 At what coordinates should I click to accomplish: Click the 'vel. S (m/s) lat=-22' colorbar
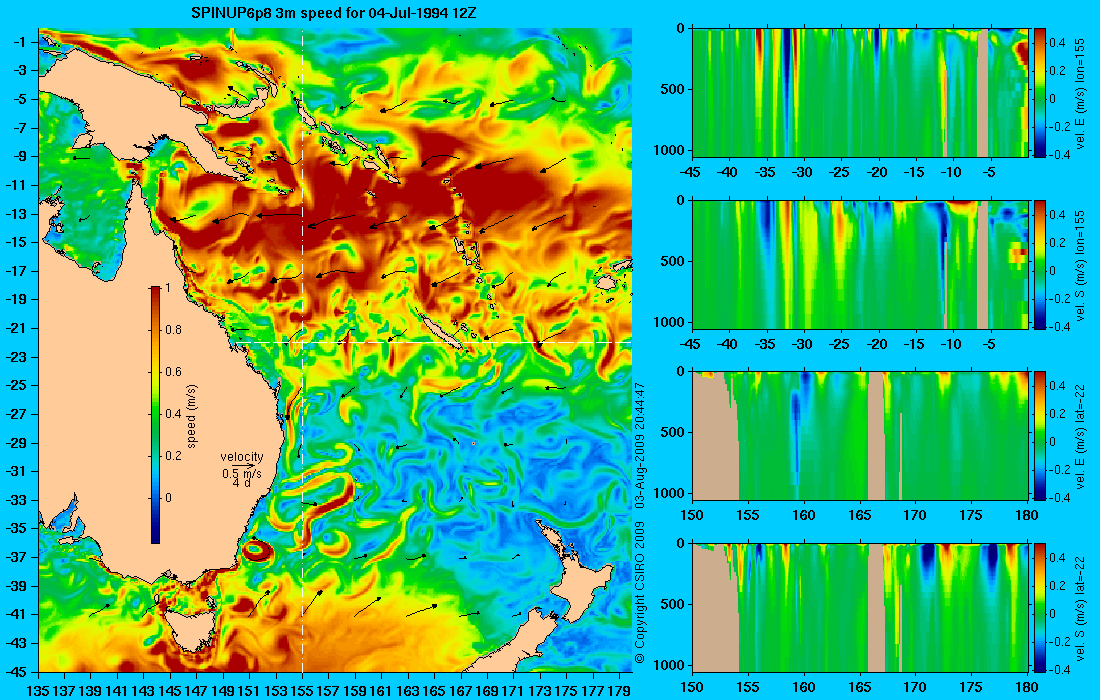pyautogui.click(x=1040, y=607)
